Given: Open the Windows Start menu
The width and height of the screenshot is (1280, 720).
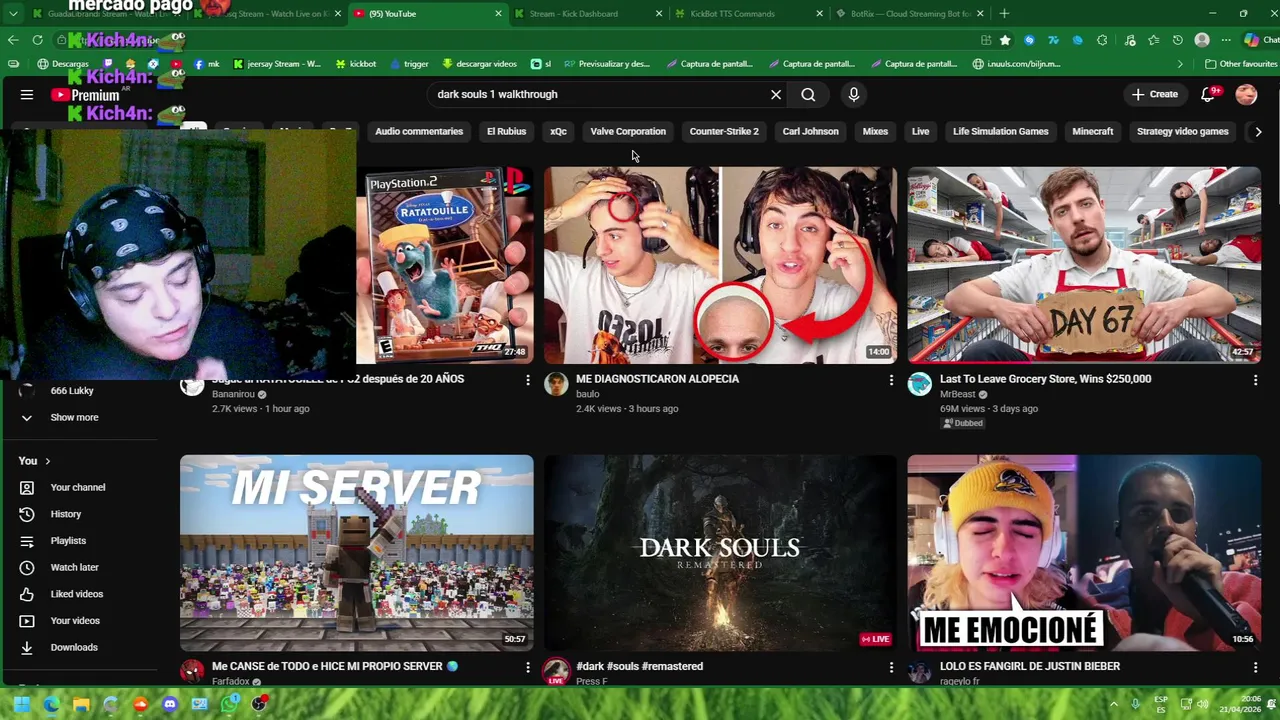Looking at the screenshot, I should 21,704.
